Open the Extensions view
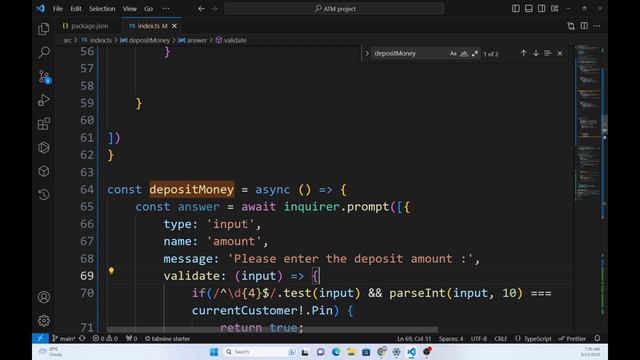This screenshot has width=640, height=360. pos(44,124)
